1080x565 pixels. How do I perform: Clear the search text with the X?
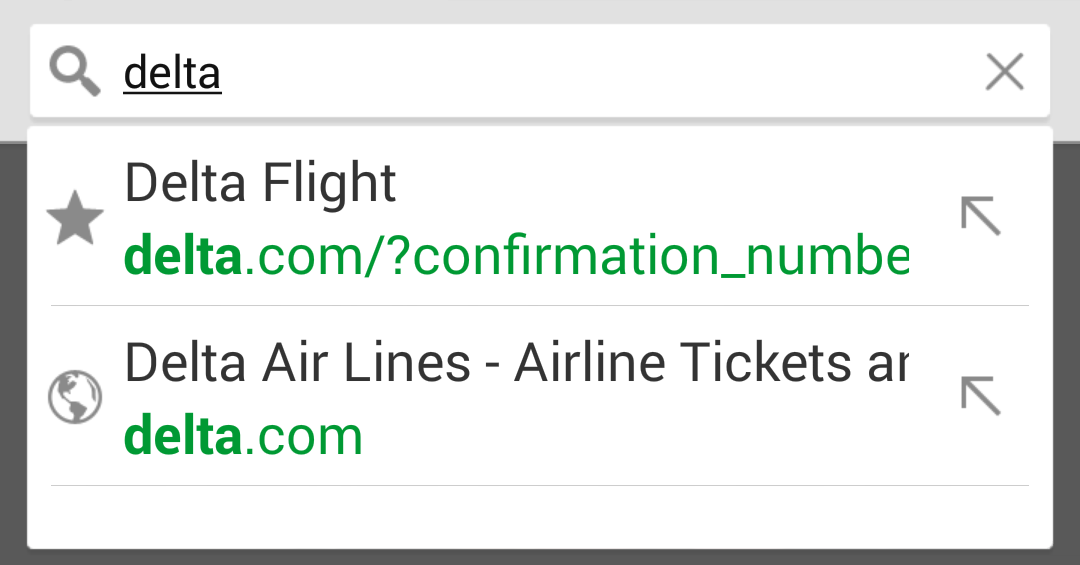pos(1004,72)
